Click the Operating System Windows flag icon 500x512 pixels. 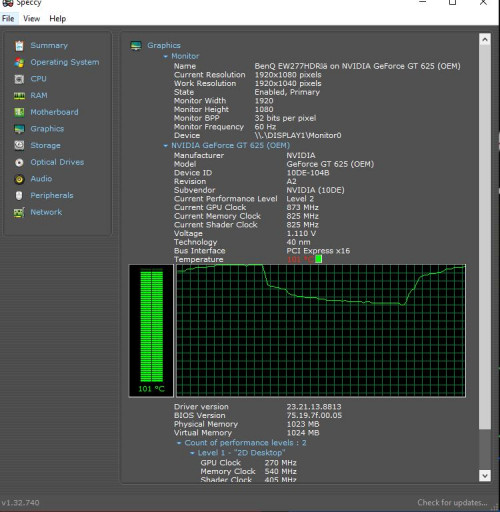pos(19,62)
